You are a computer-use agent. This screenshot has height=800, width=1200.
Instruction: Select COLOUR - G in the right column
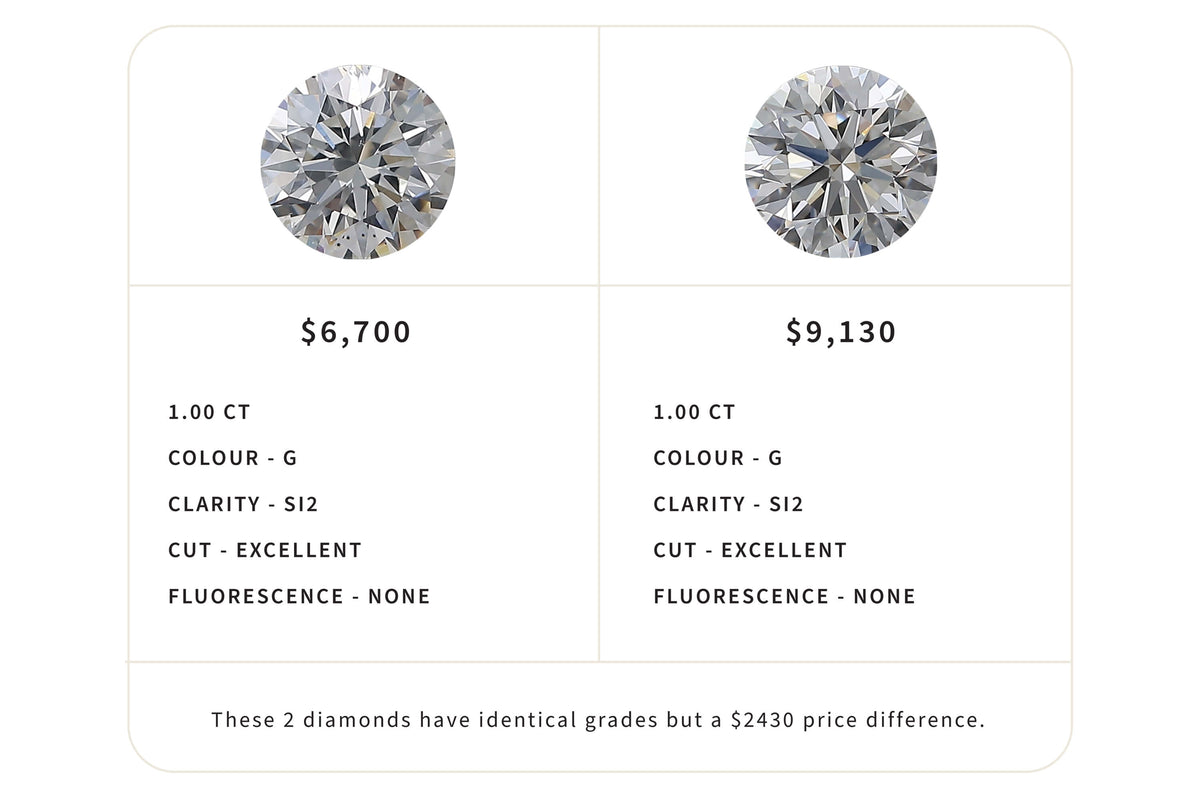pyautogui.click(x=718, y=458)
